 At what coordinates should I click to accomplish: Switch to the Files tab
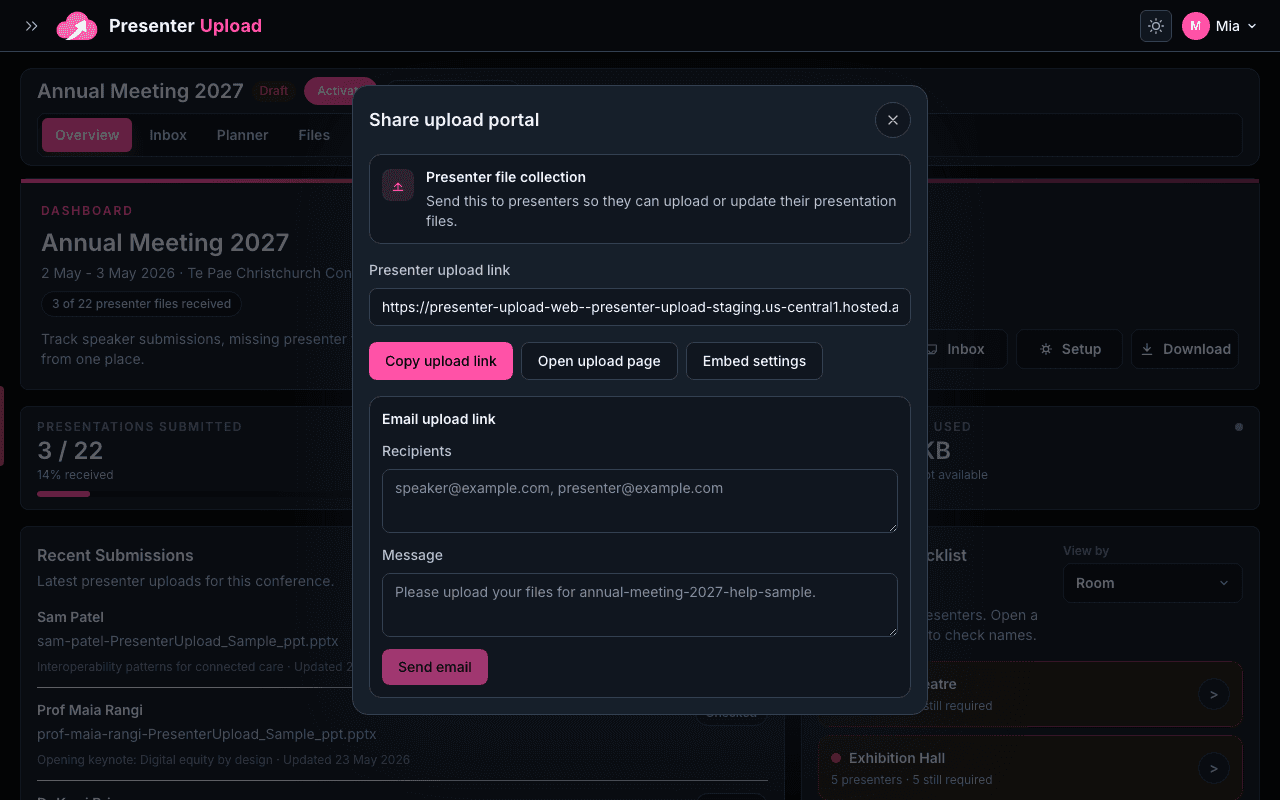pos(314,135)
